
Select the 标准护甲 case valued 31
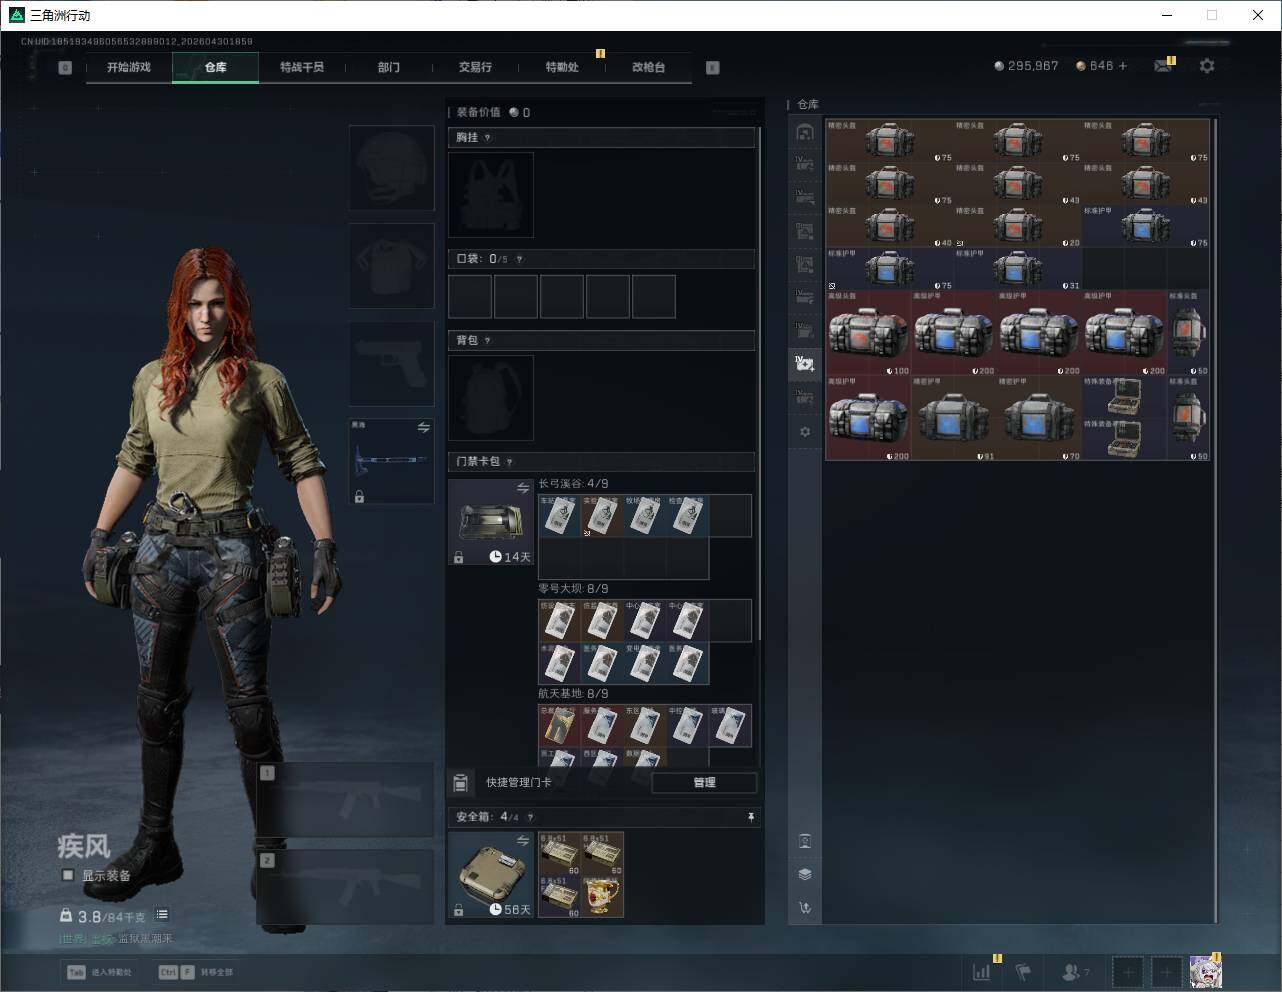point(1018,269)
